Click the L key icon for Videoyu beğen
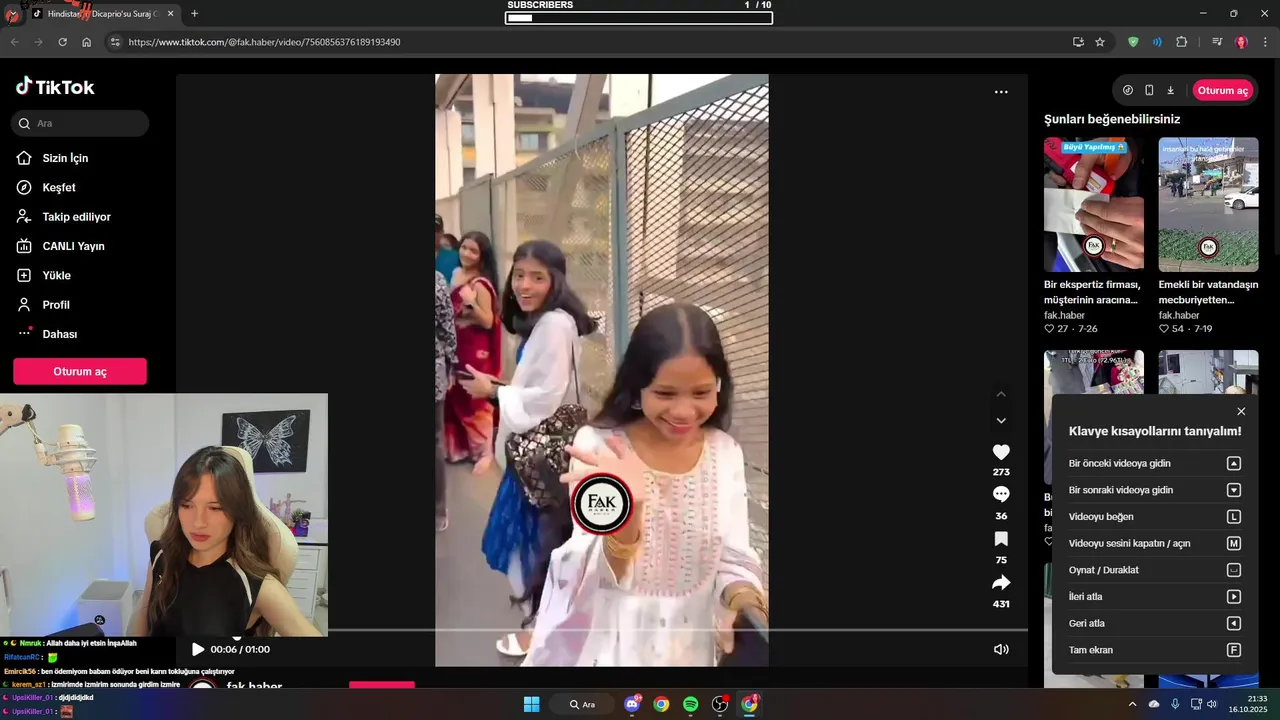The height and width of the screenshot is (720, 1280). (x=1234, y=517)
